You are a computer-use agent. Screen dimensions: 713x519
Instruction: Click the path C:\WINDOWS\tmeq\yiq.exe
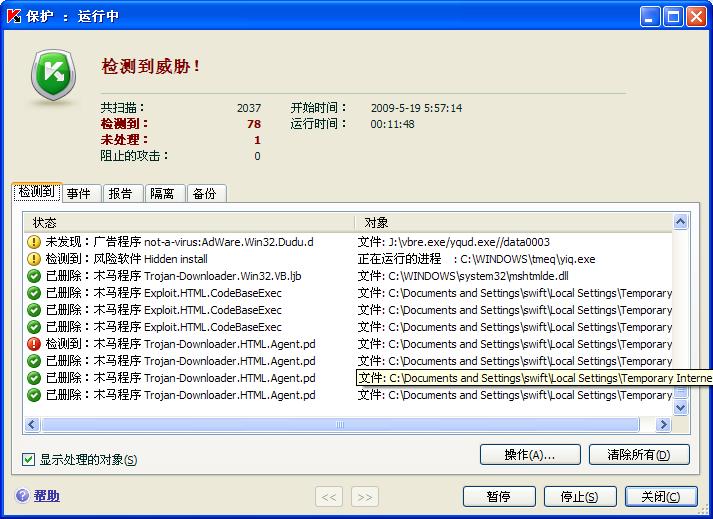pyautogui.click(x=527, y=259)
